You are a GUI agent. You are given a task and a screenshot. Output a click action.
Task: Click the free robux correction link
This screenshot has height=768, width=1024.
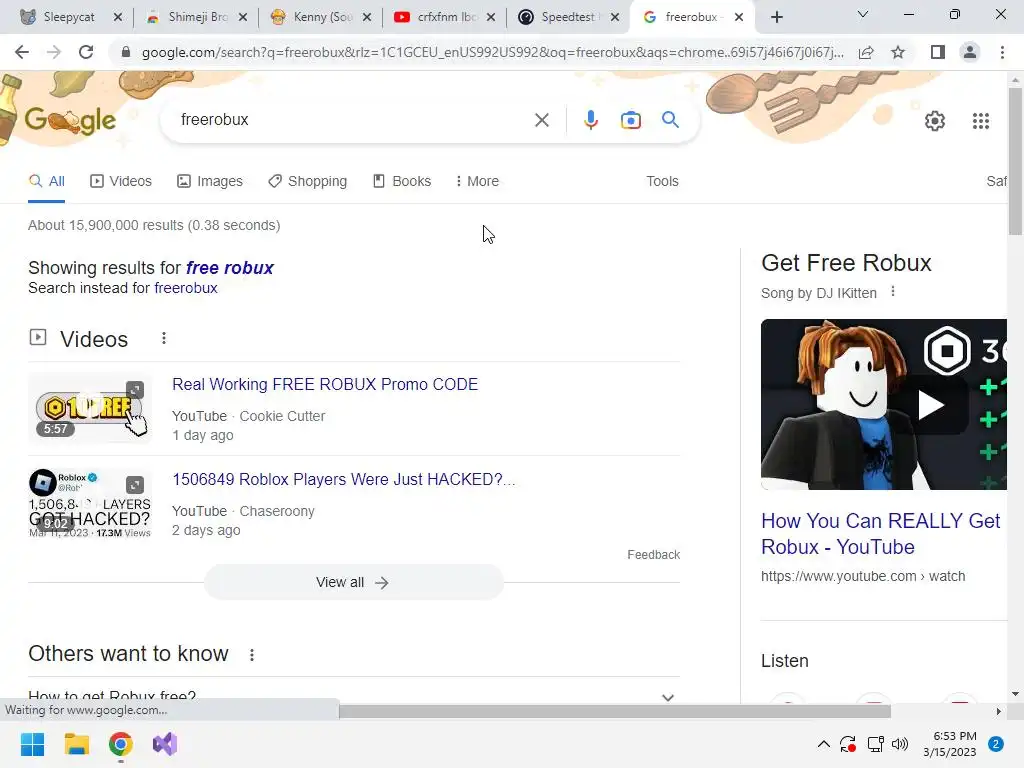click(229, 268)
